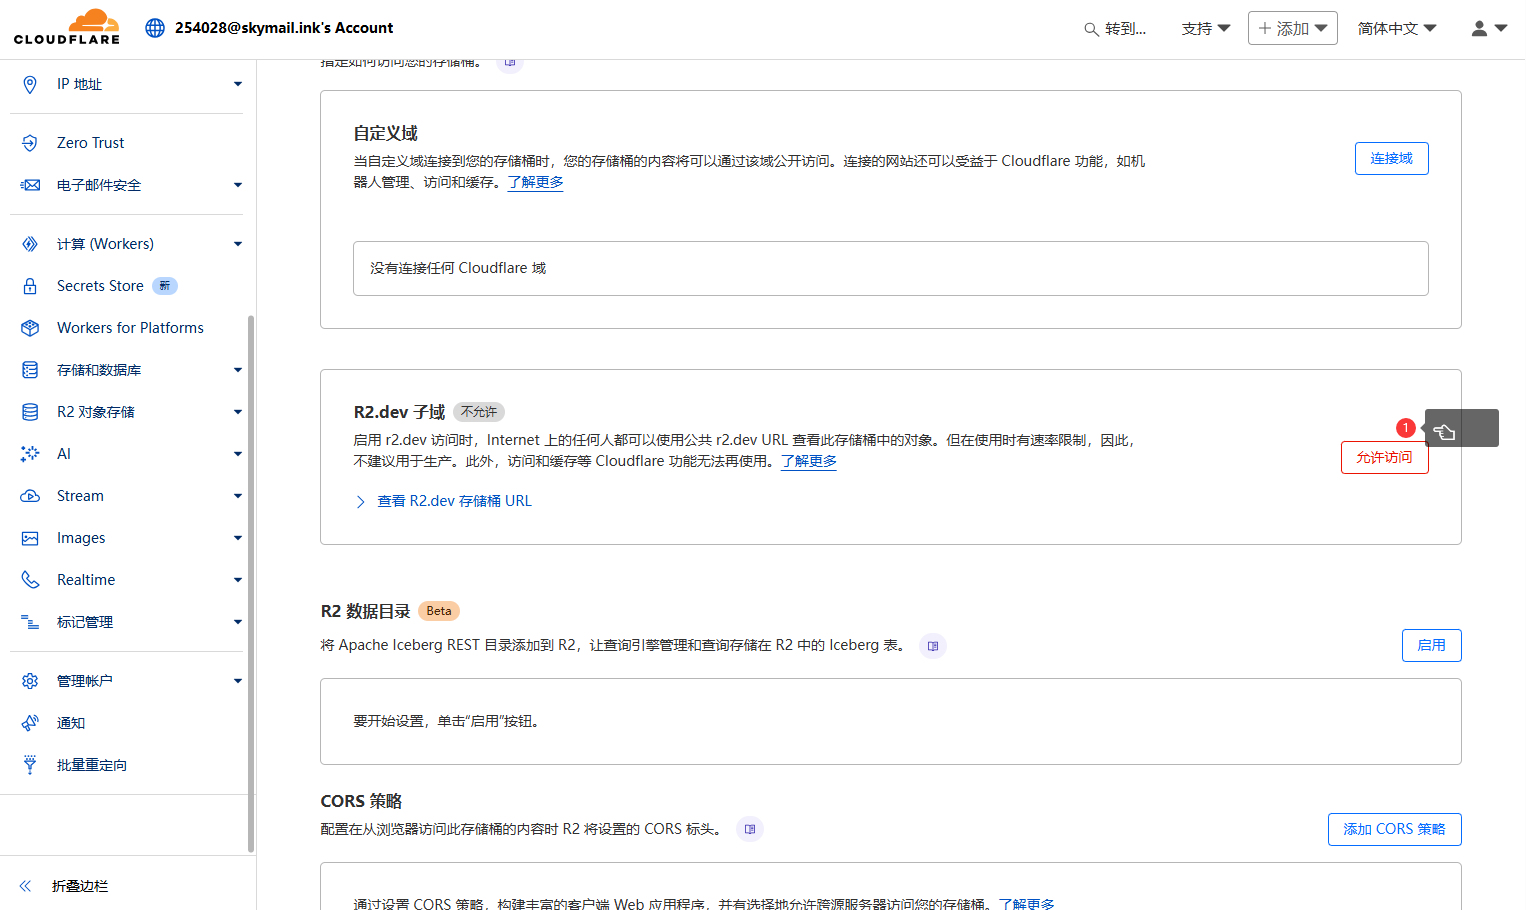Open the Secrets Store lock icon

30,286
